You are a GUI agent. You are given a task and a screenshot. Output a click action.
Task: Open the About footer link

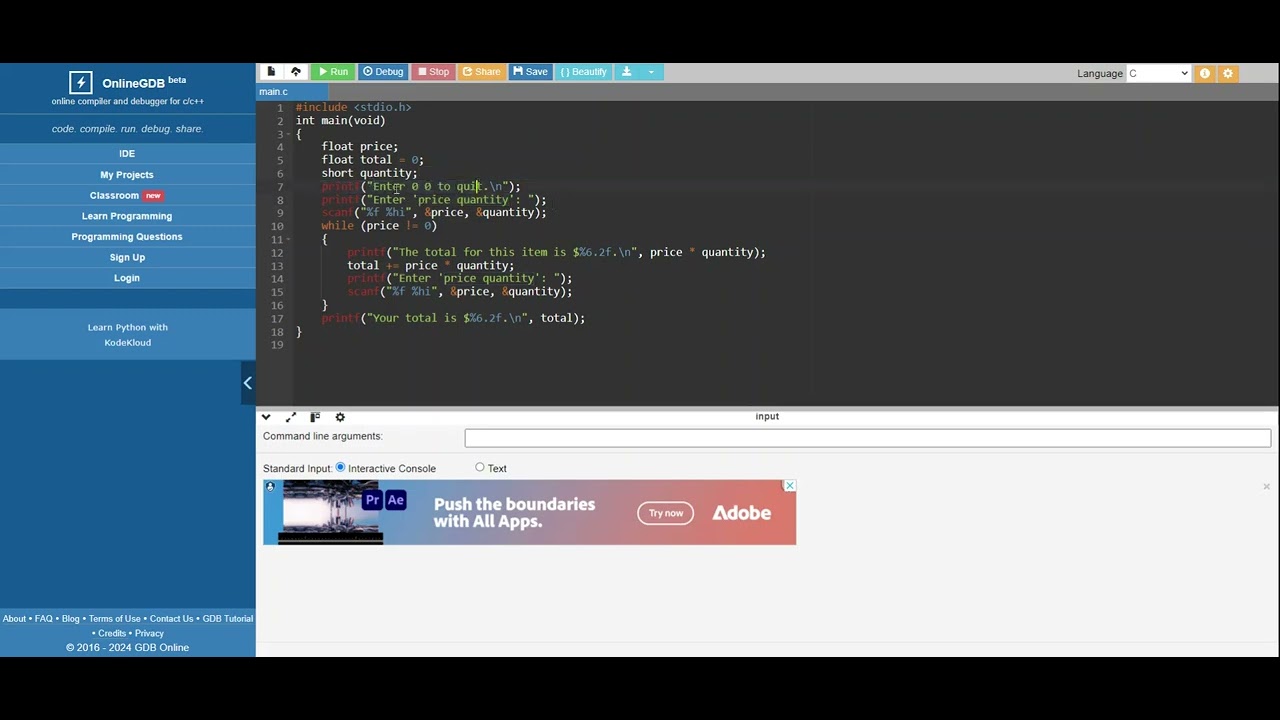(14, 619)
